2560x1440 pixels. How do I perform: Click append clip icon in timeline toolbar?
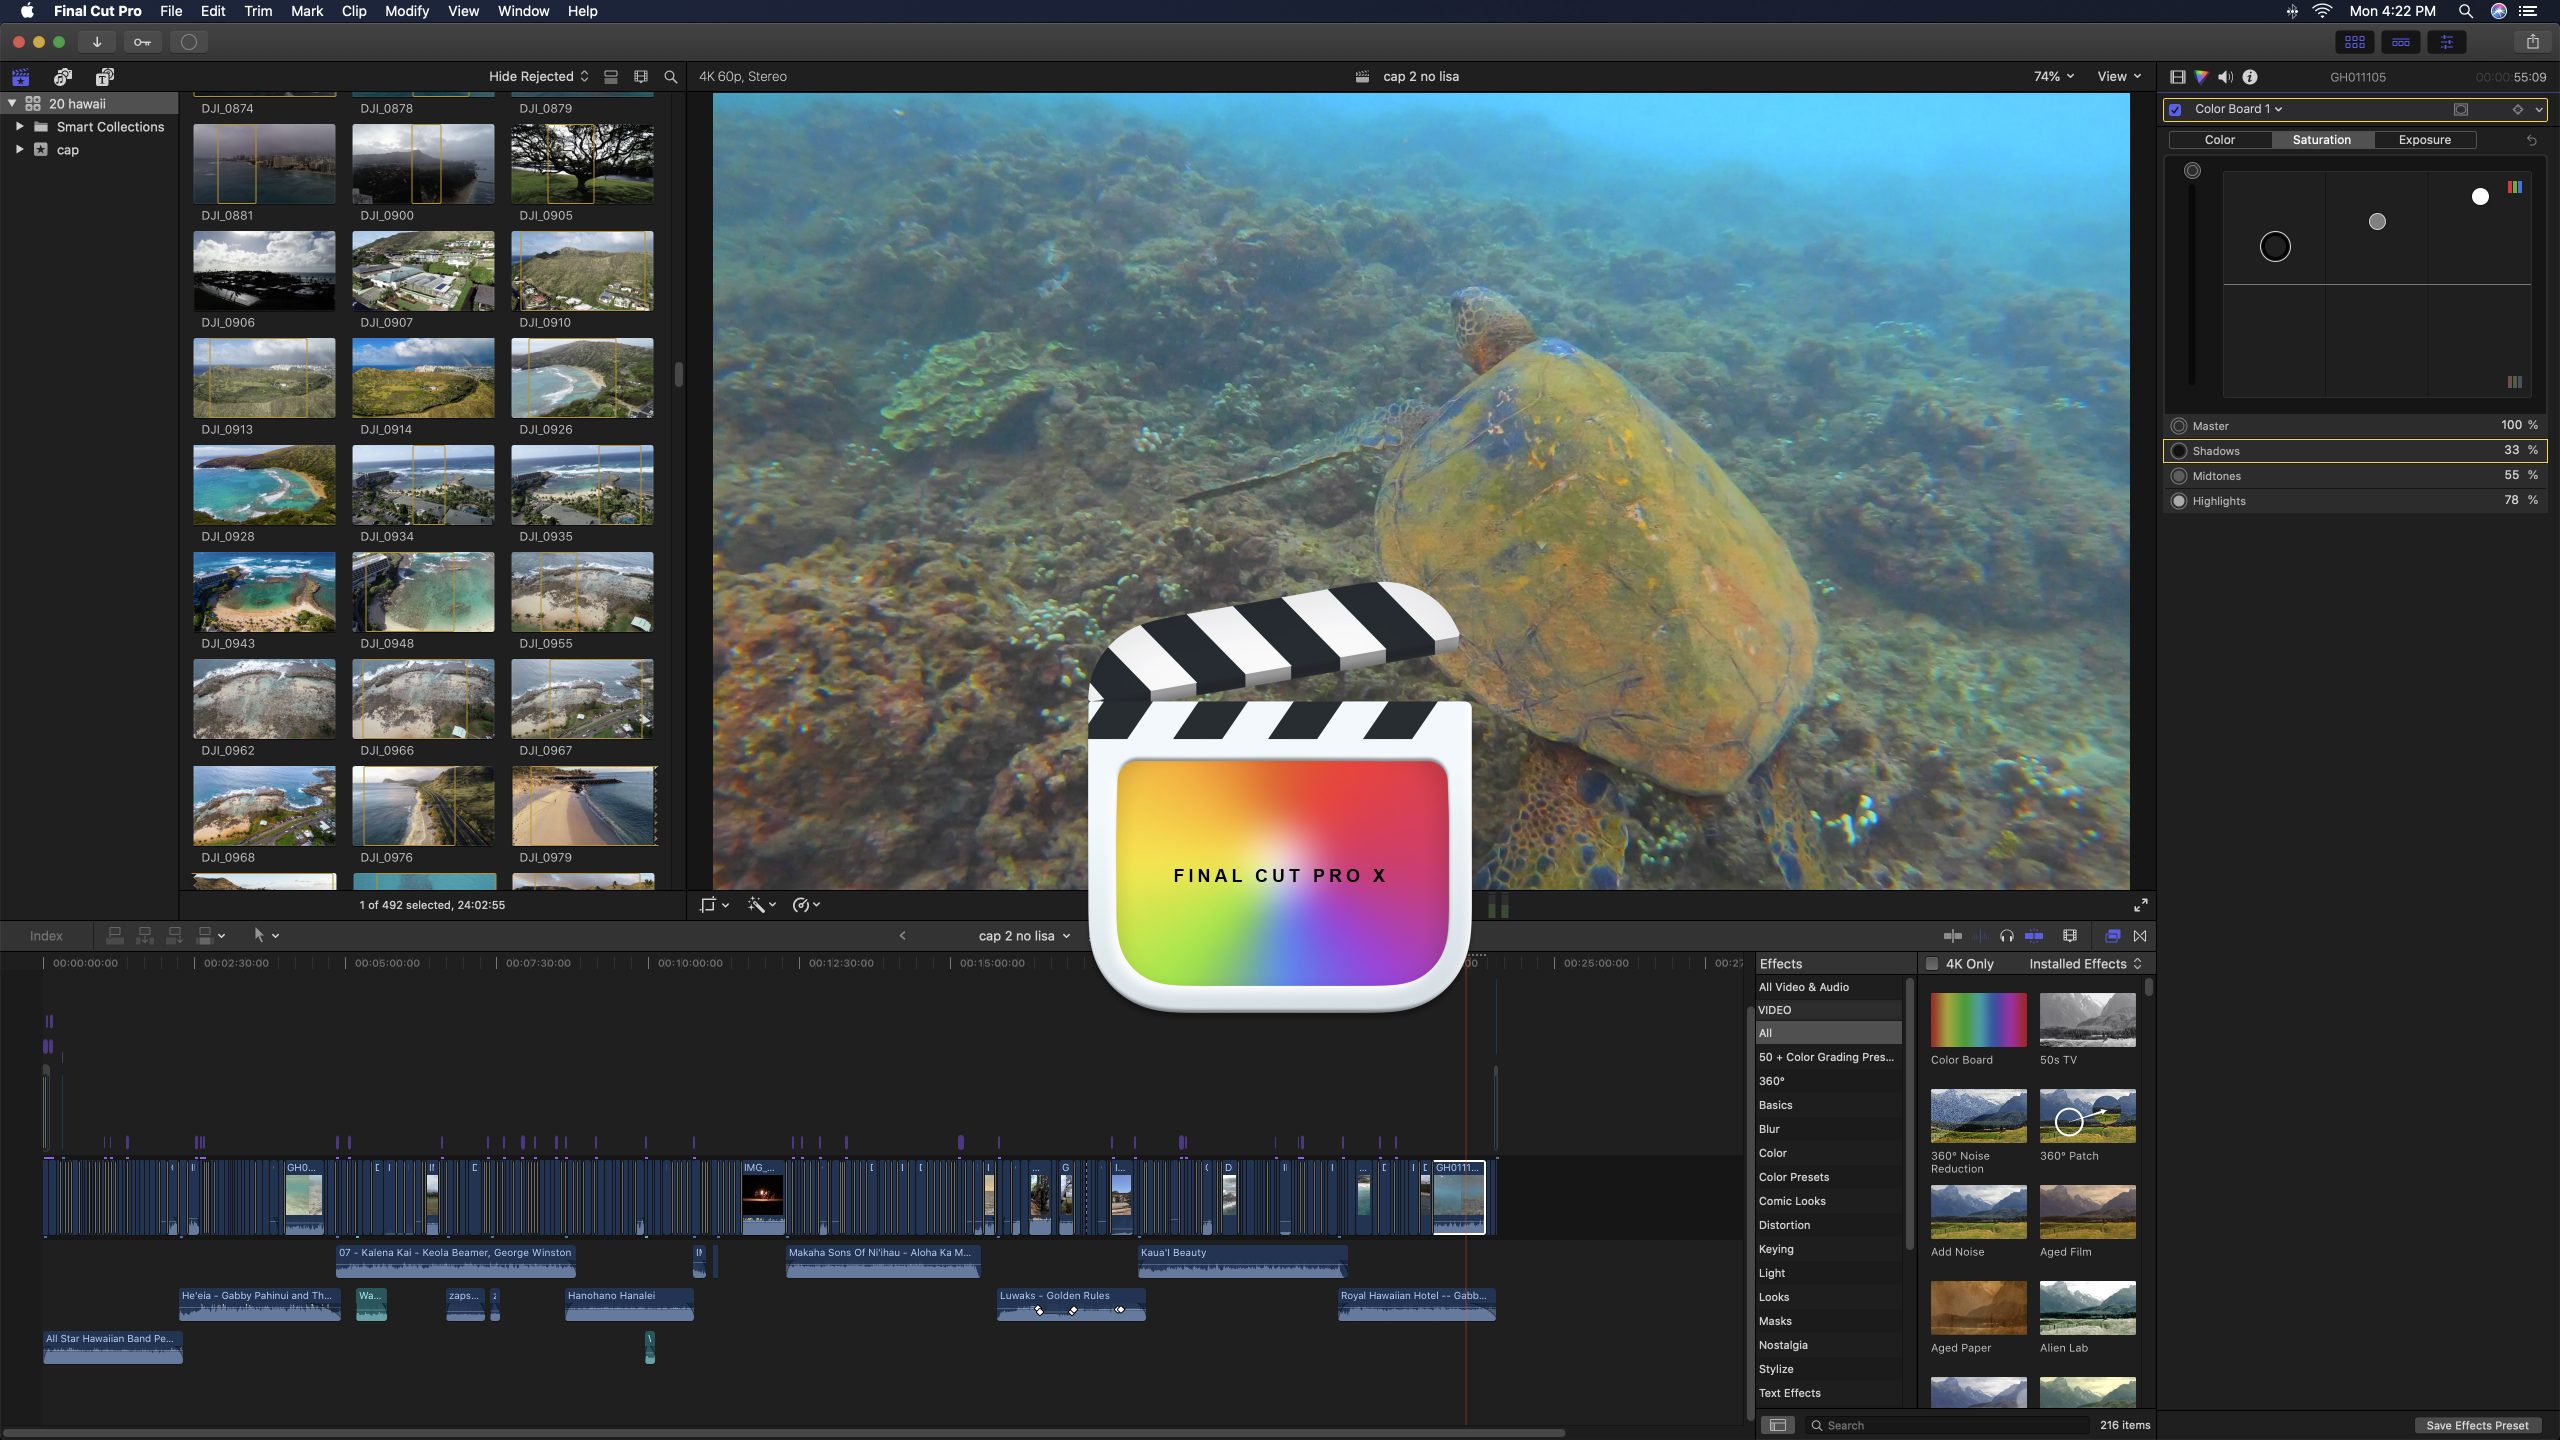[174, 936]
